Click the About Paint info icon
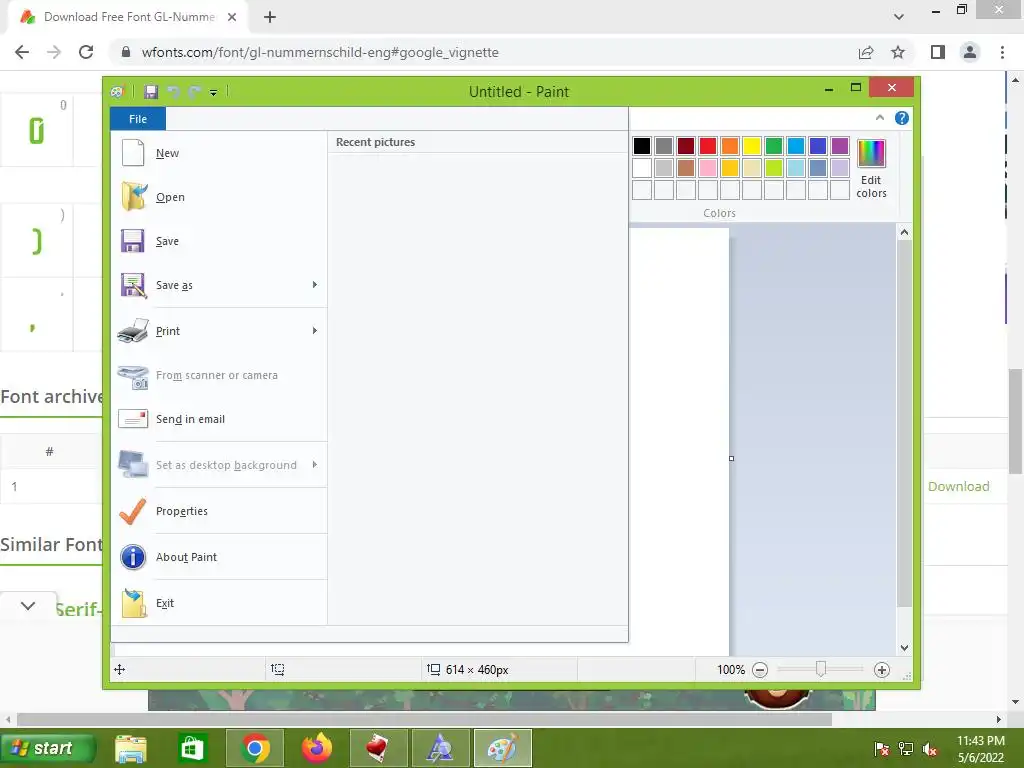This screenshot has height=768, width=1024. click(x=133, y=557)
